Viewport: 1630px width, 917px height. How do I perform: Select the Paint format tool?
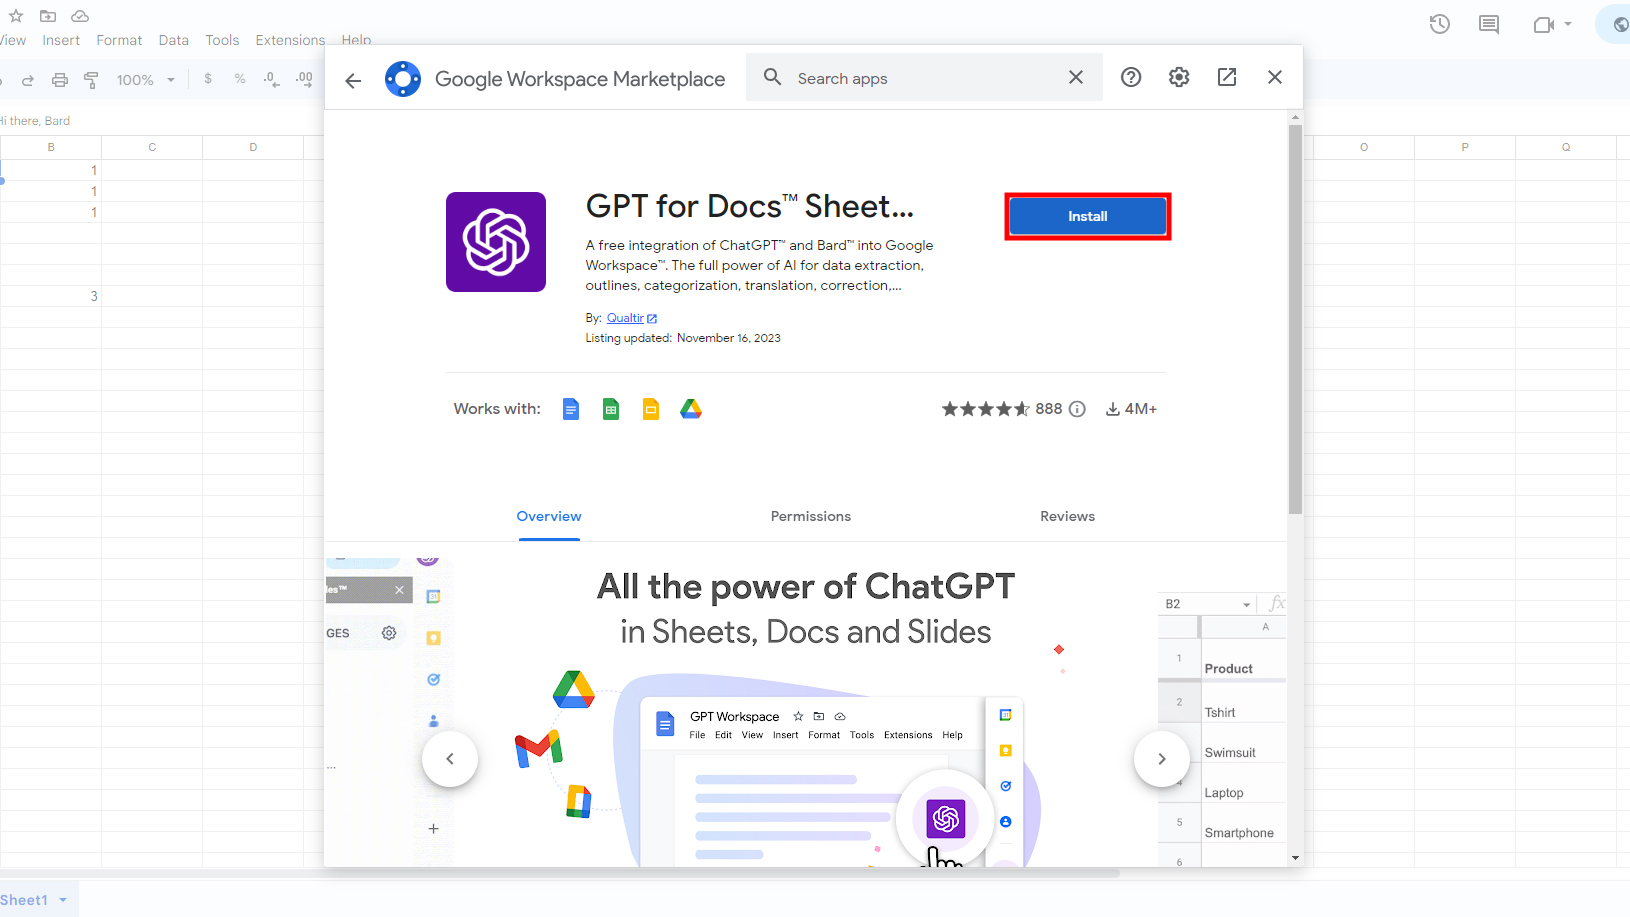(x=91, y=80)
